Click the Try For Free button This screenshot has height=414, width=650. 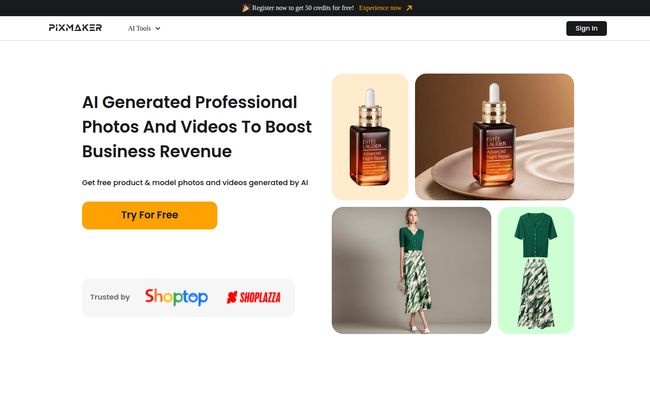coord(150,215)
